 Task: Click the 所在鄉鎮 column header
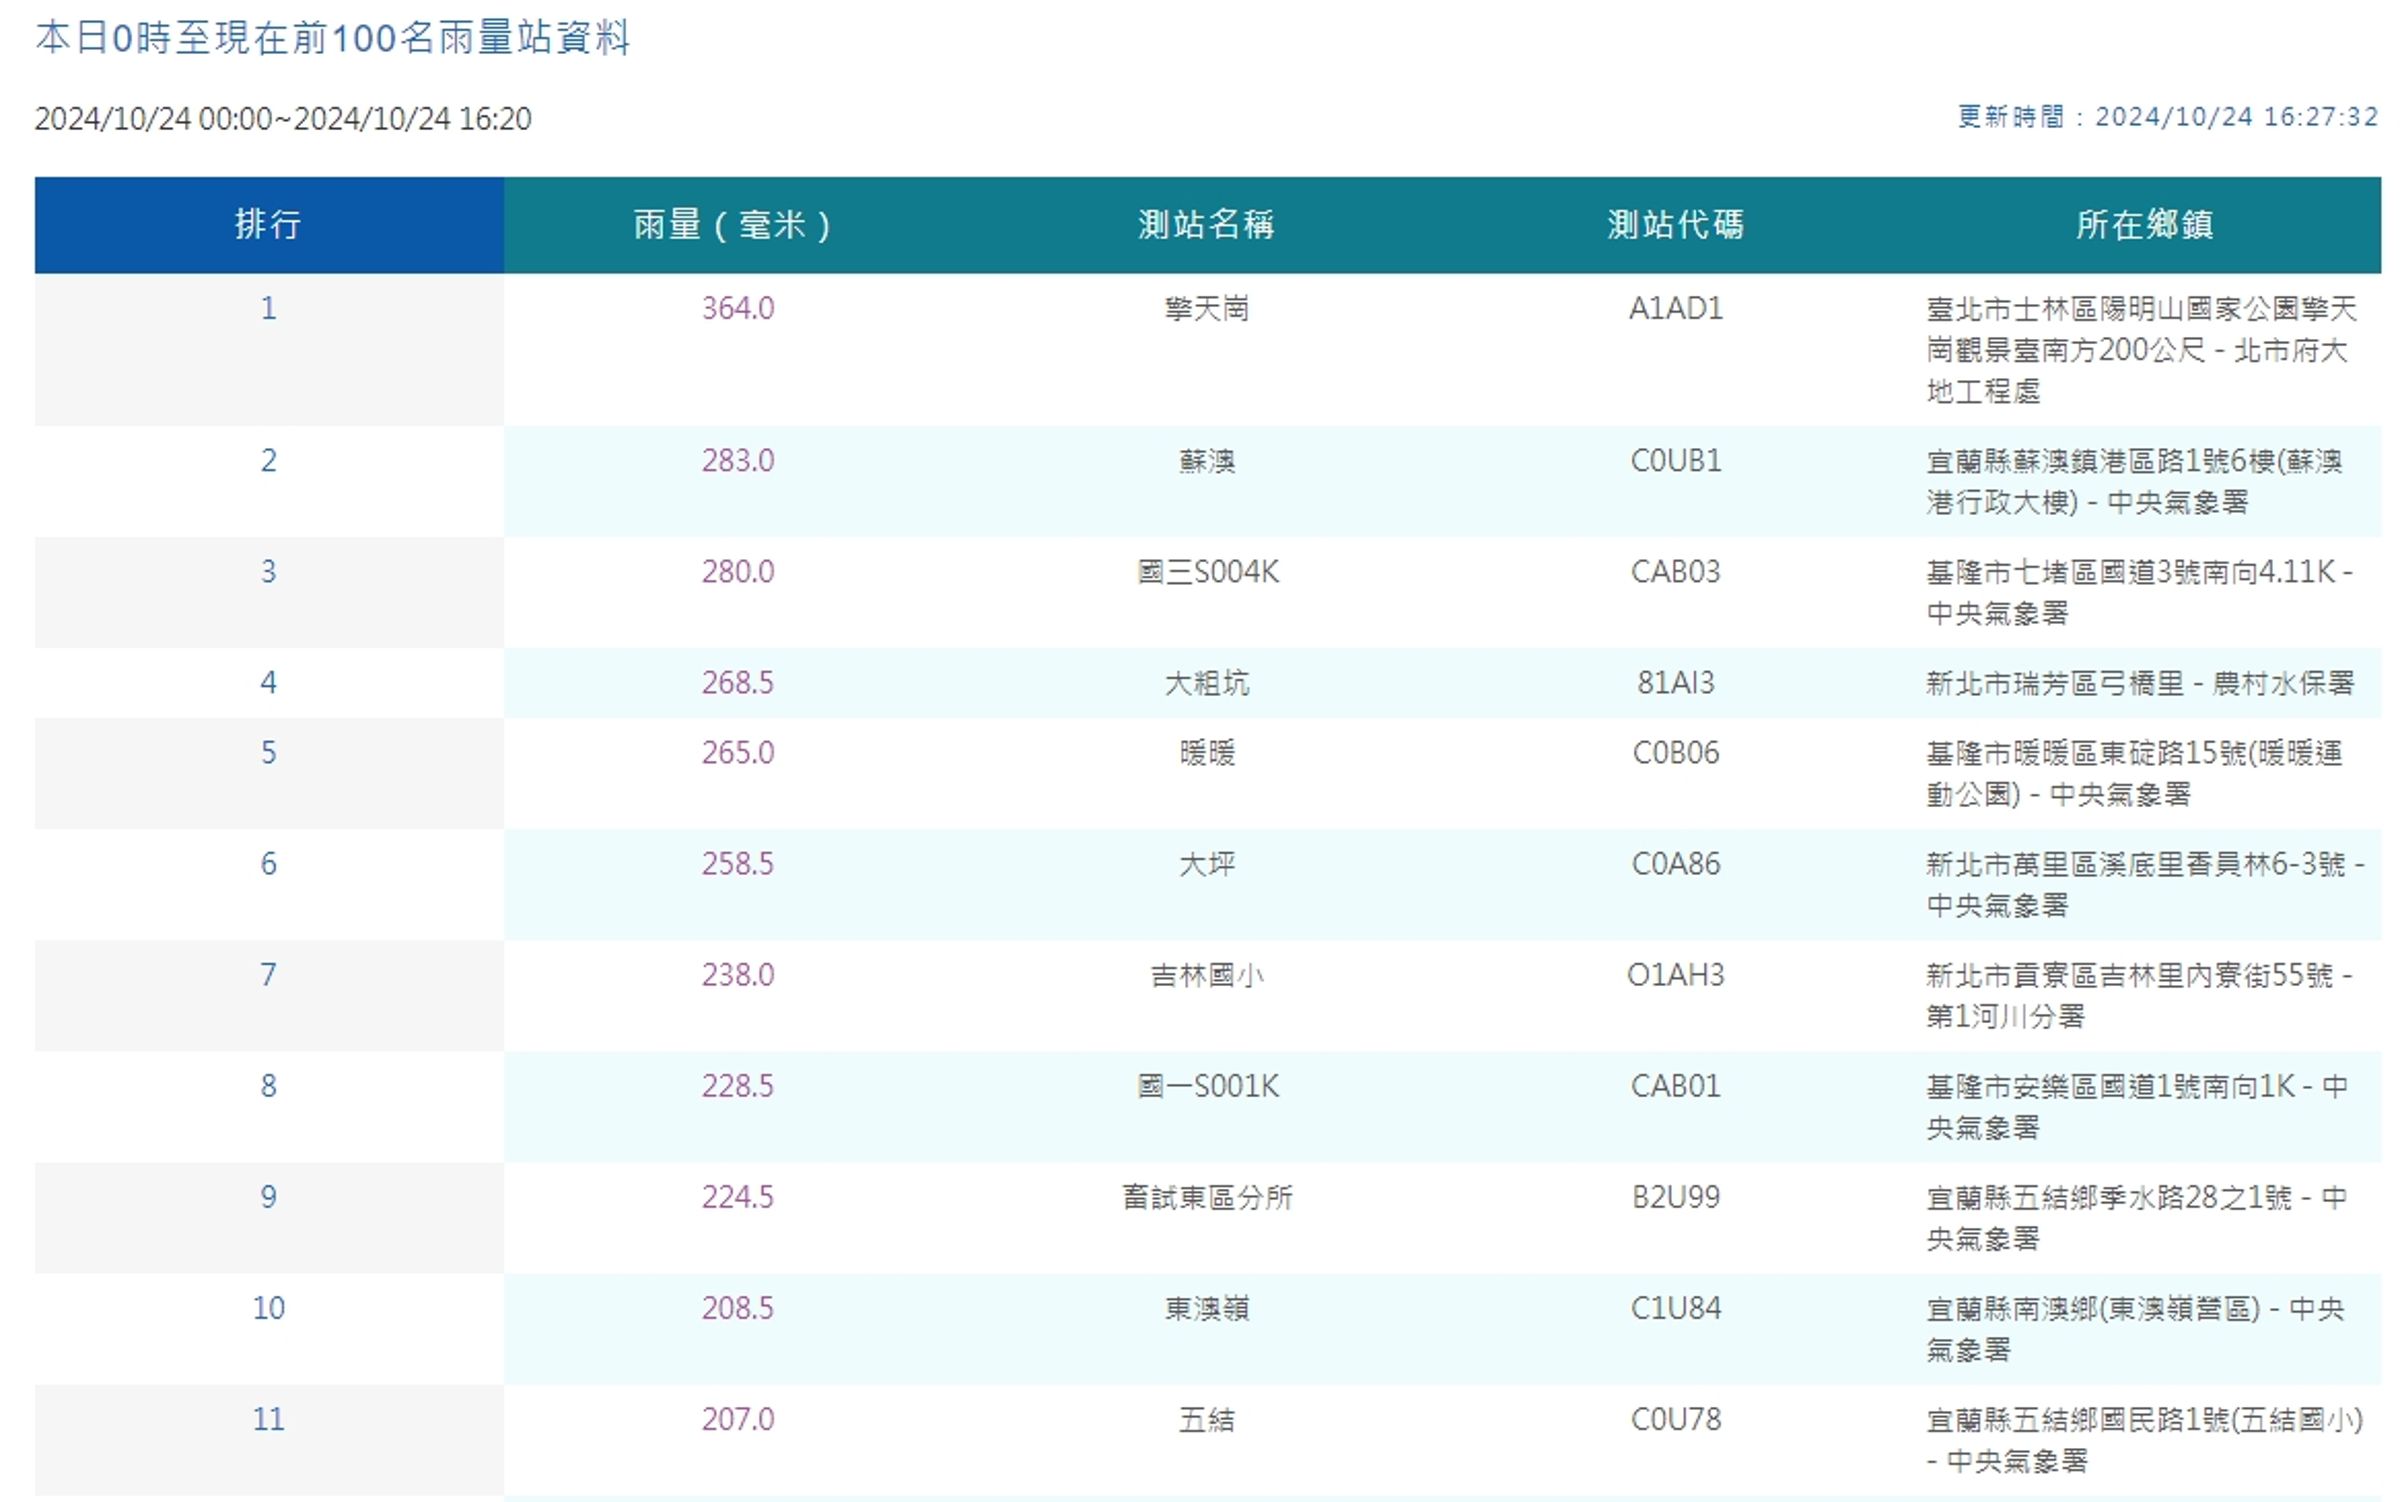point(2146,224)
